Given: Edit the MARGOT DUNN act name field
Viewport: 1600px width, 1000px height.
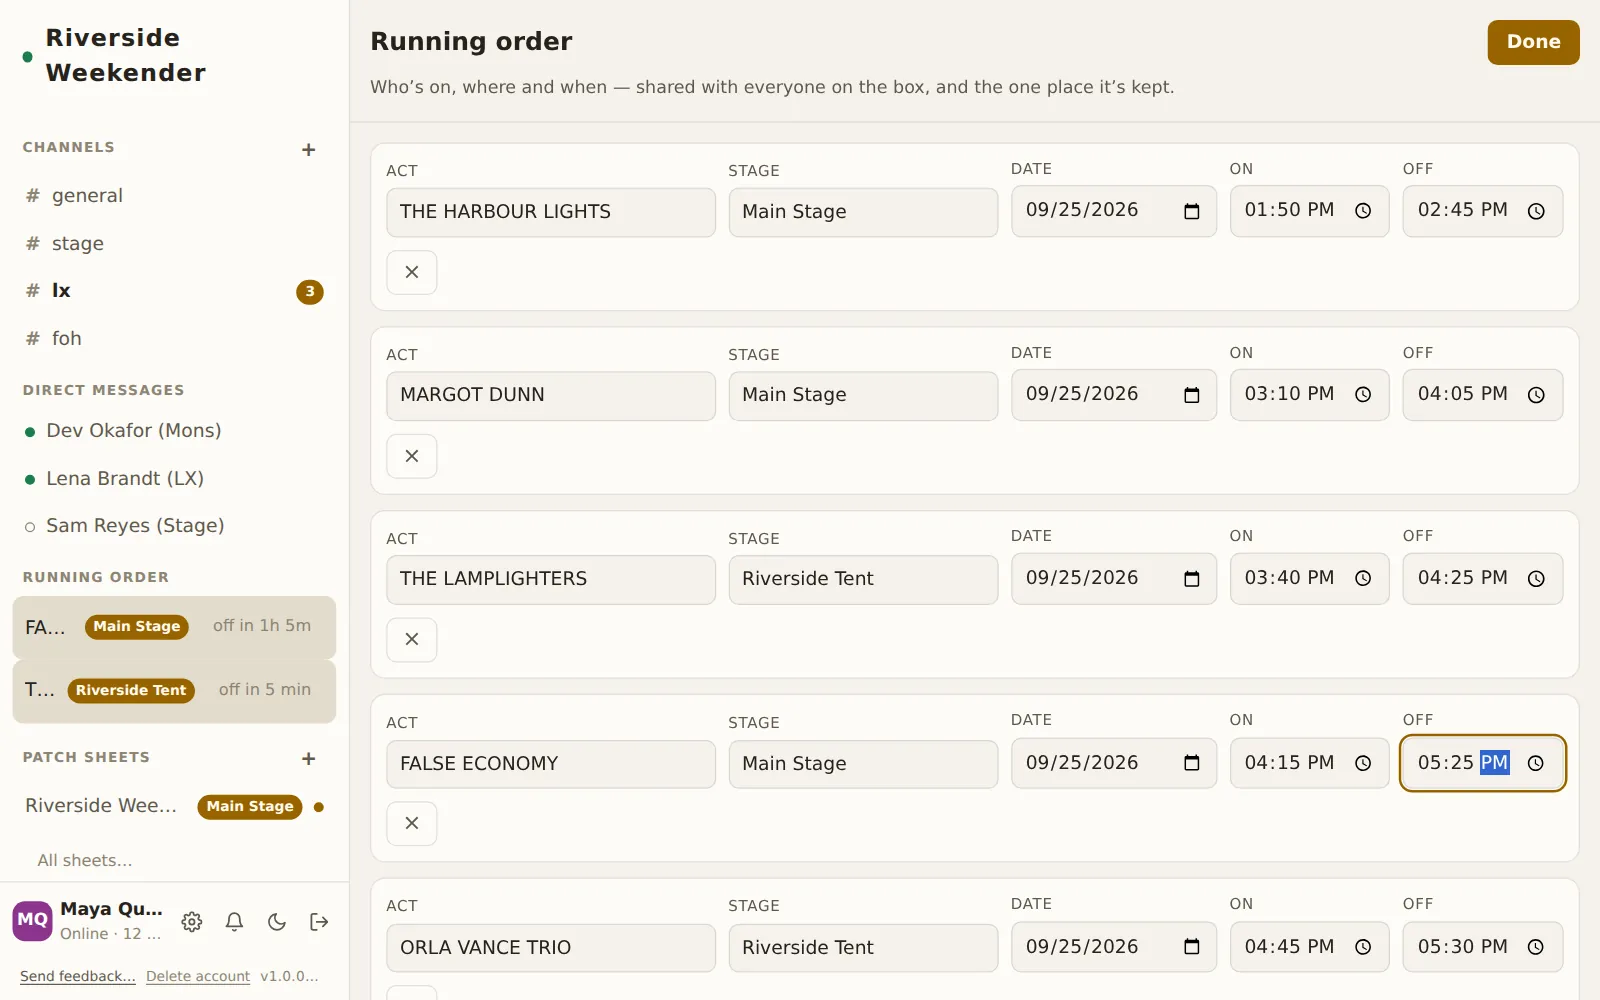Looking at the screenshot, I should (x=551, y=396).
